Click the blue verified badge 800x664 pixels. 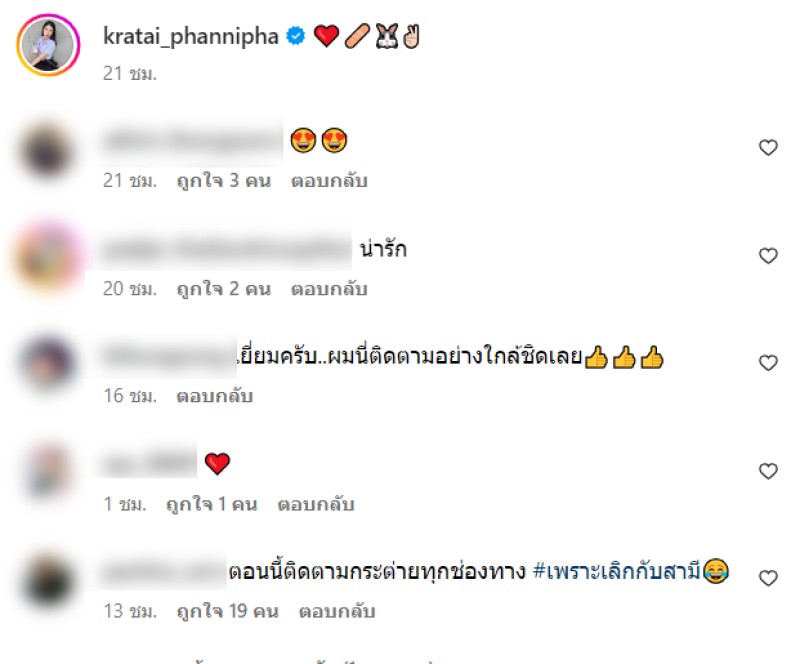[295, 36]
